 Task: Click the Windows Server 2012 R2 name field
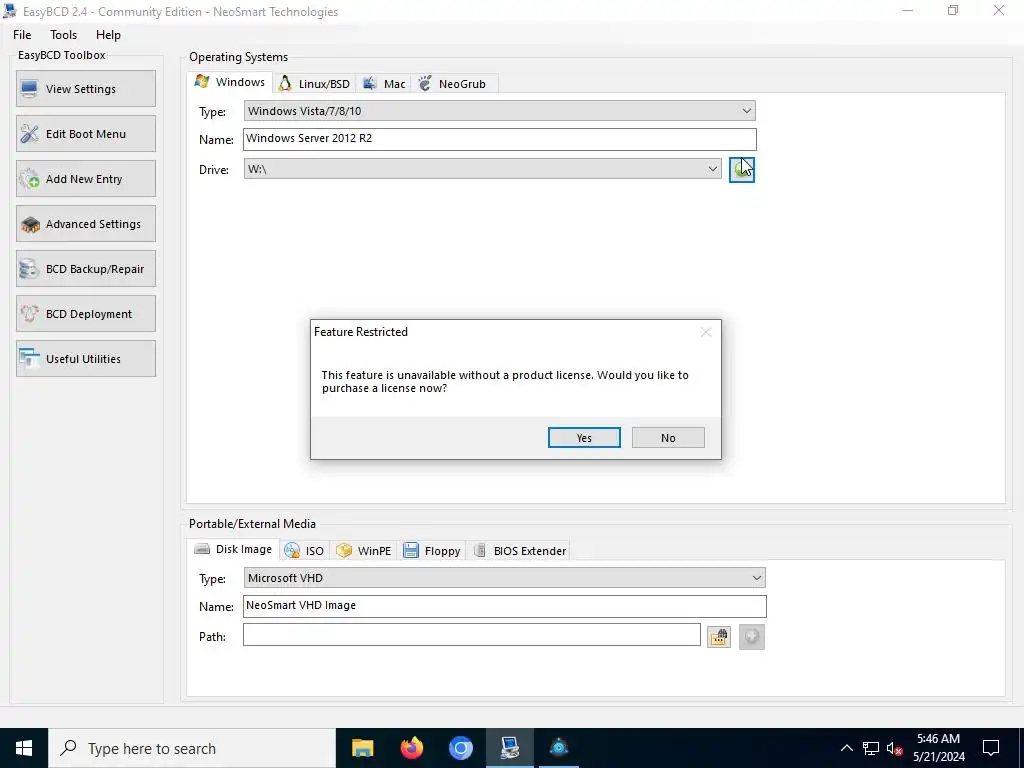click(500, 139)
